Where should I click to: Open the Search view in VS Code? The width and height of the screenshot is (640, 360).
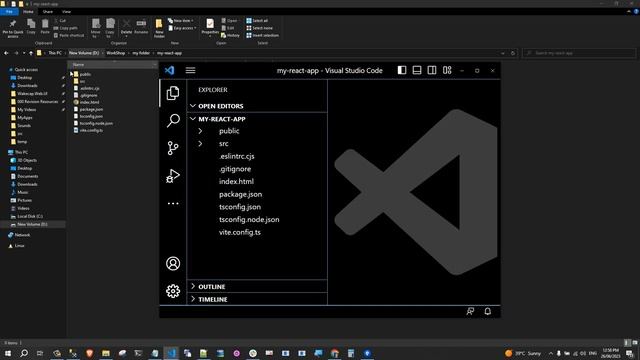click(173, 120)
